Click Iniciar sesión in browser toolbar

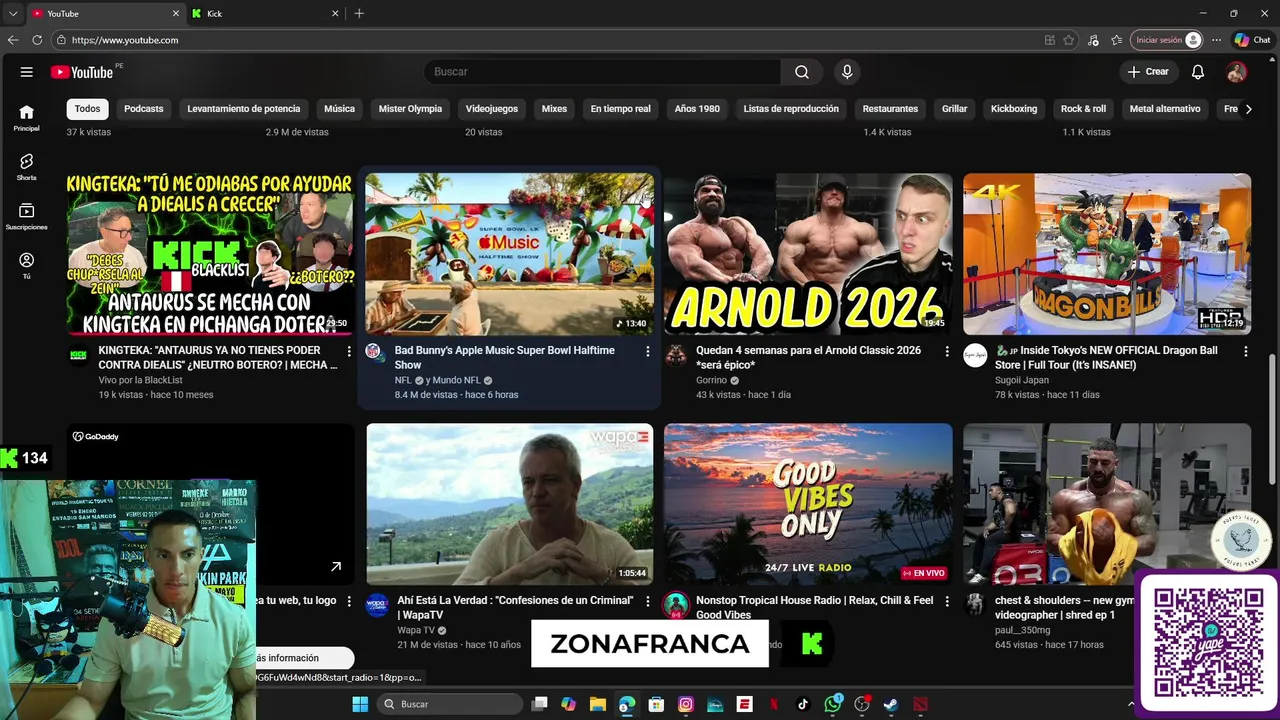click(x=1166, y=40)
